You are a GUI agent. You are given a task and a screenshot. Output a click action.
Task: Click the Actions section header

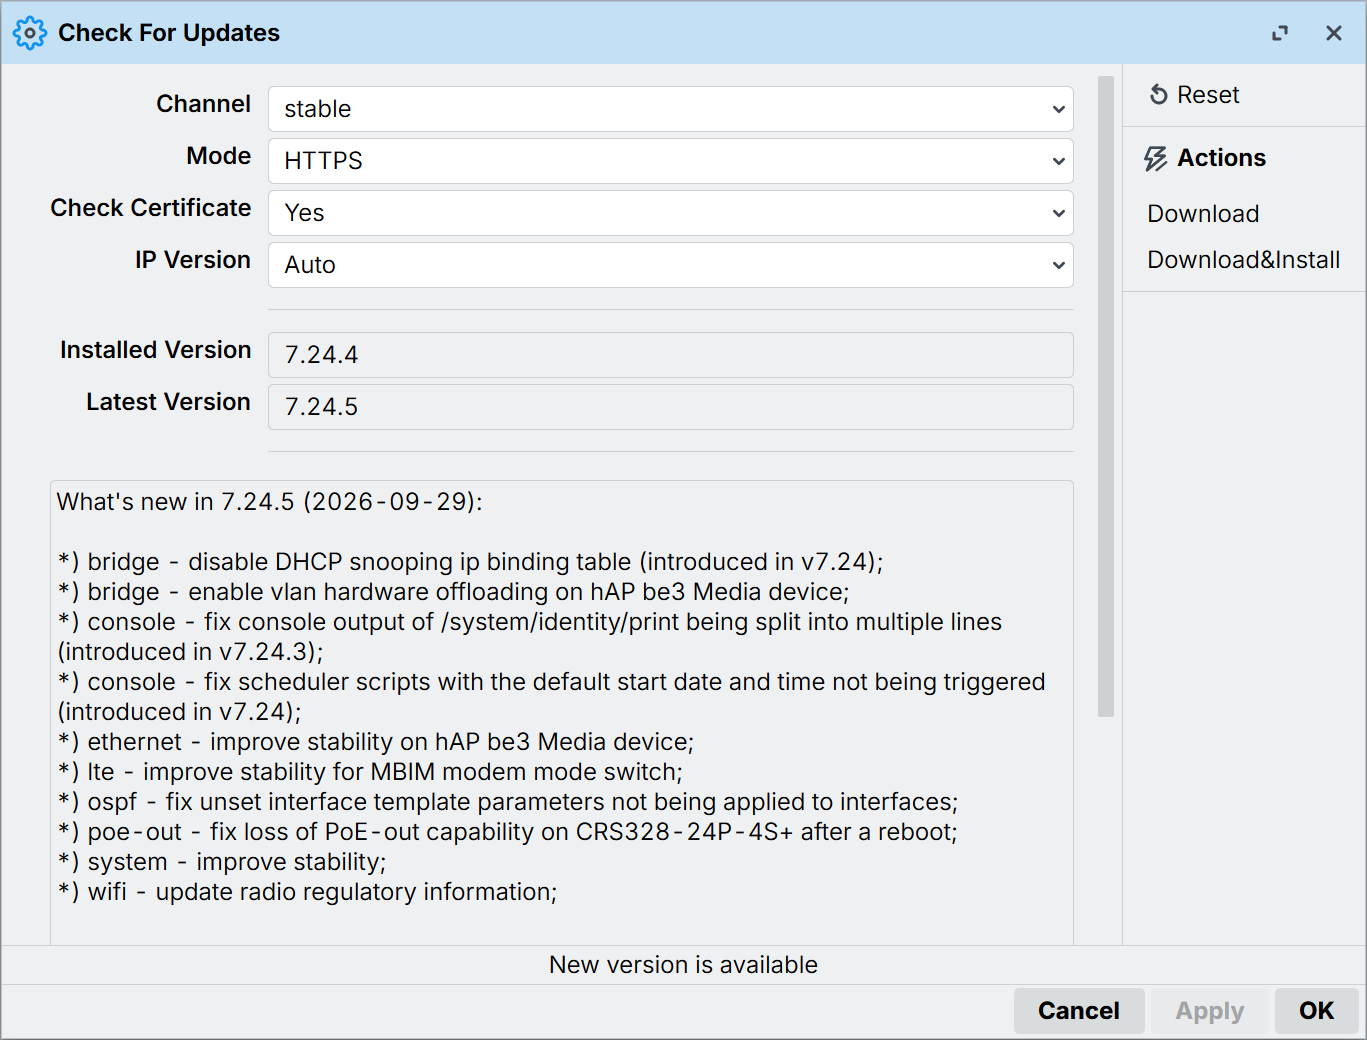tap(1205, 158)
